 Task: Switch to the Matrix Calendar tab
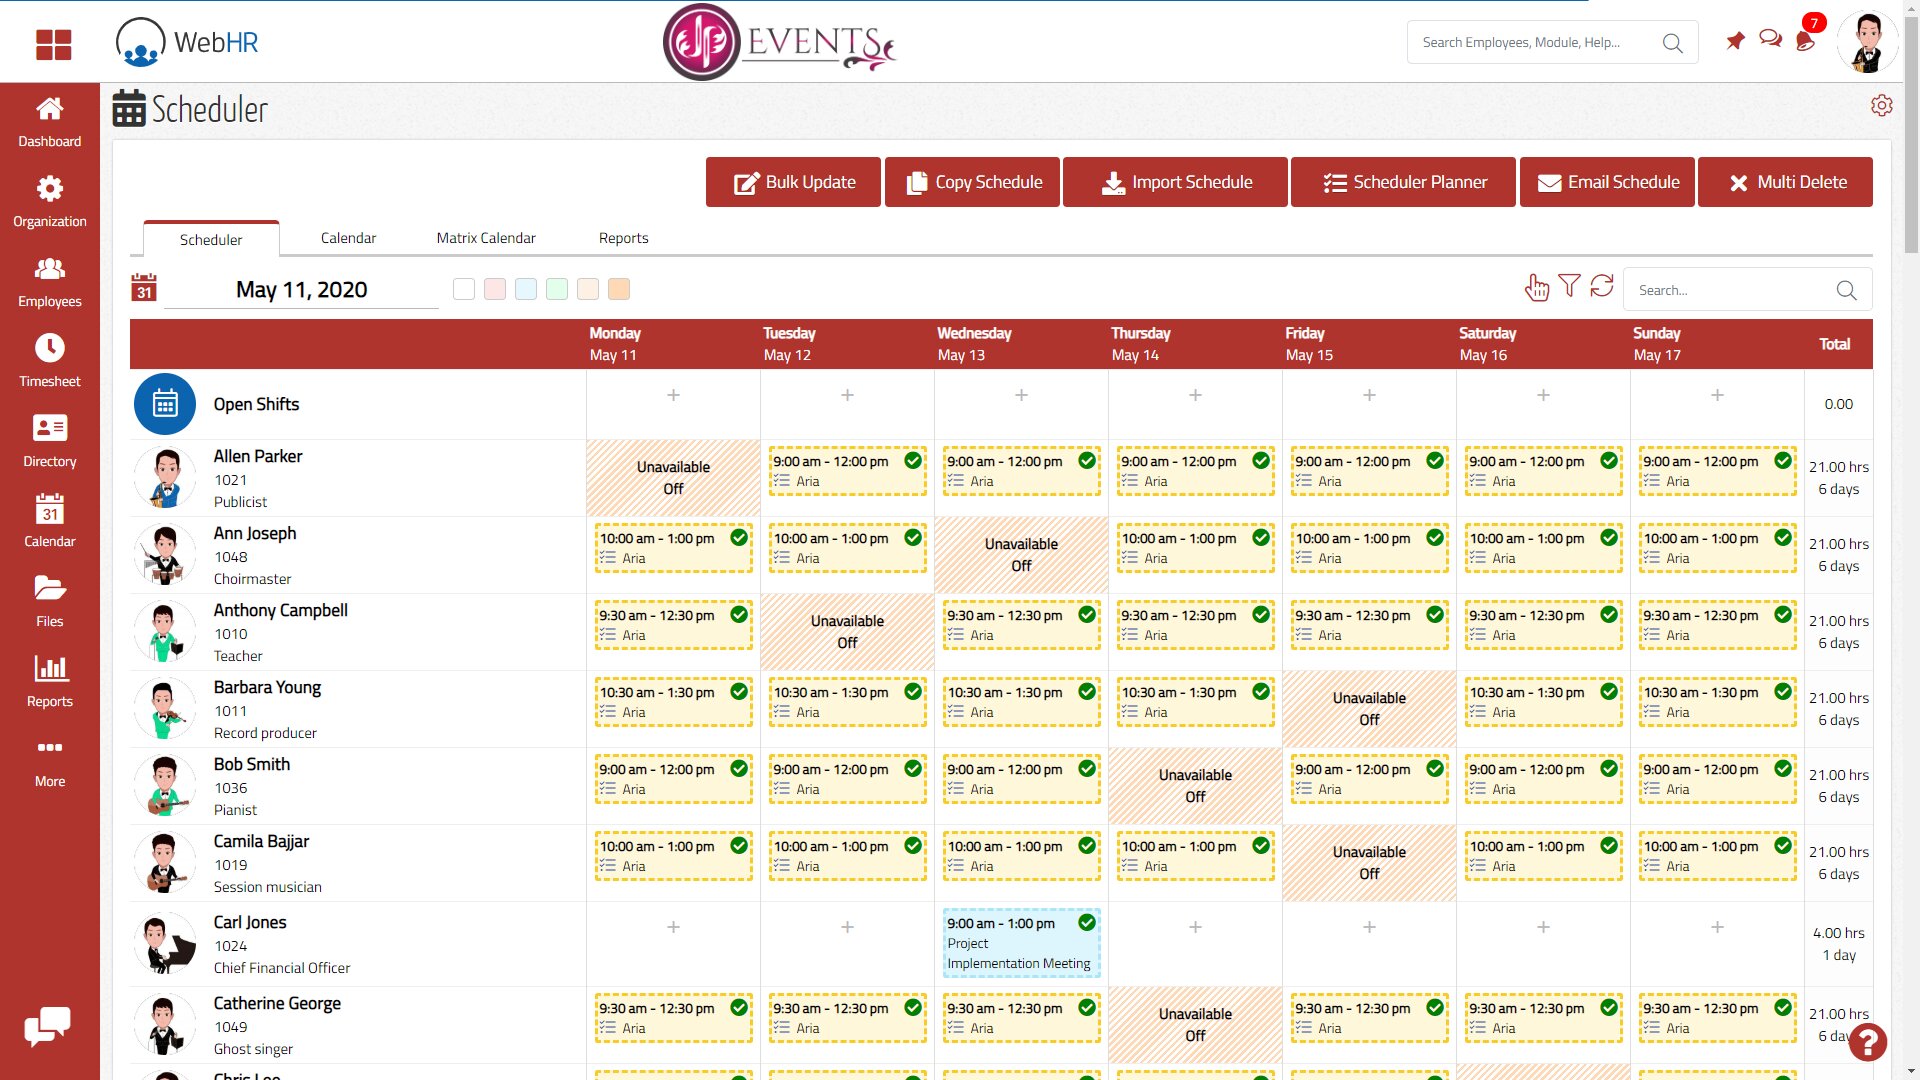click(486, 238)
